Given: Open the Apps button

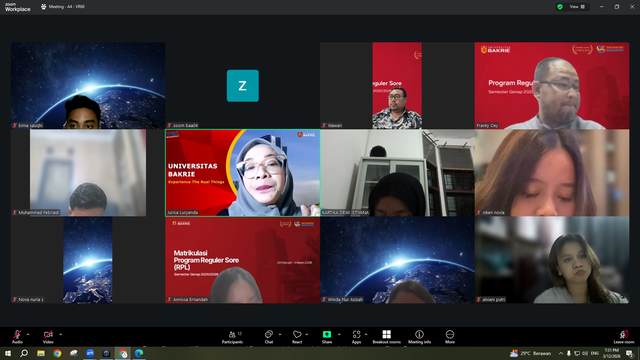Looking at the screenshot, I should point(356,337).
